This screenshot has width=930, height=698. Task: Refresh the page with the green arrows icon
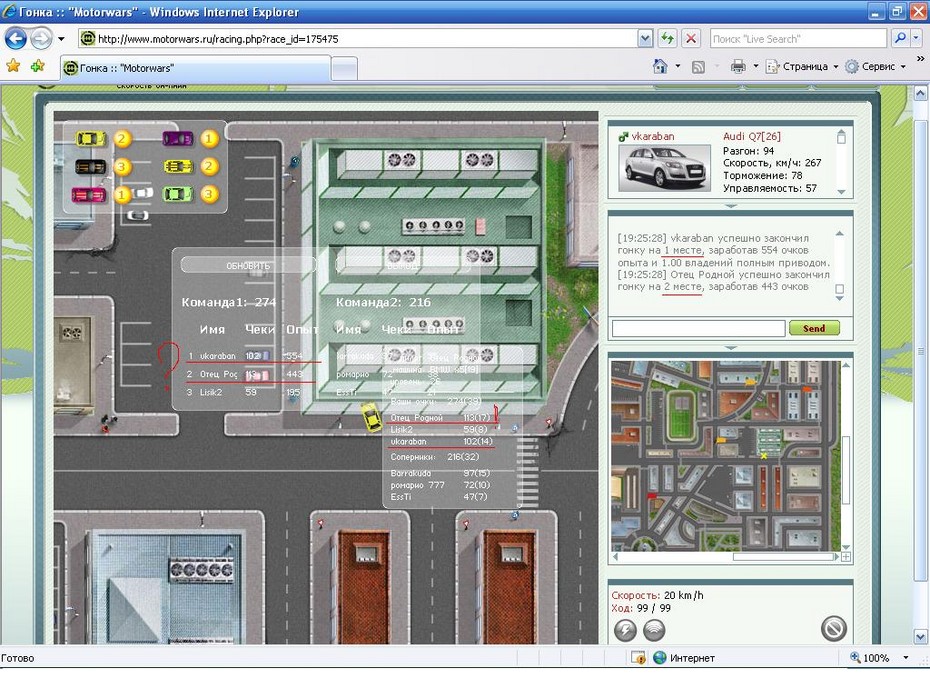tap(667, 39)
